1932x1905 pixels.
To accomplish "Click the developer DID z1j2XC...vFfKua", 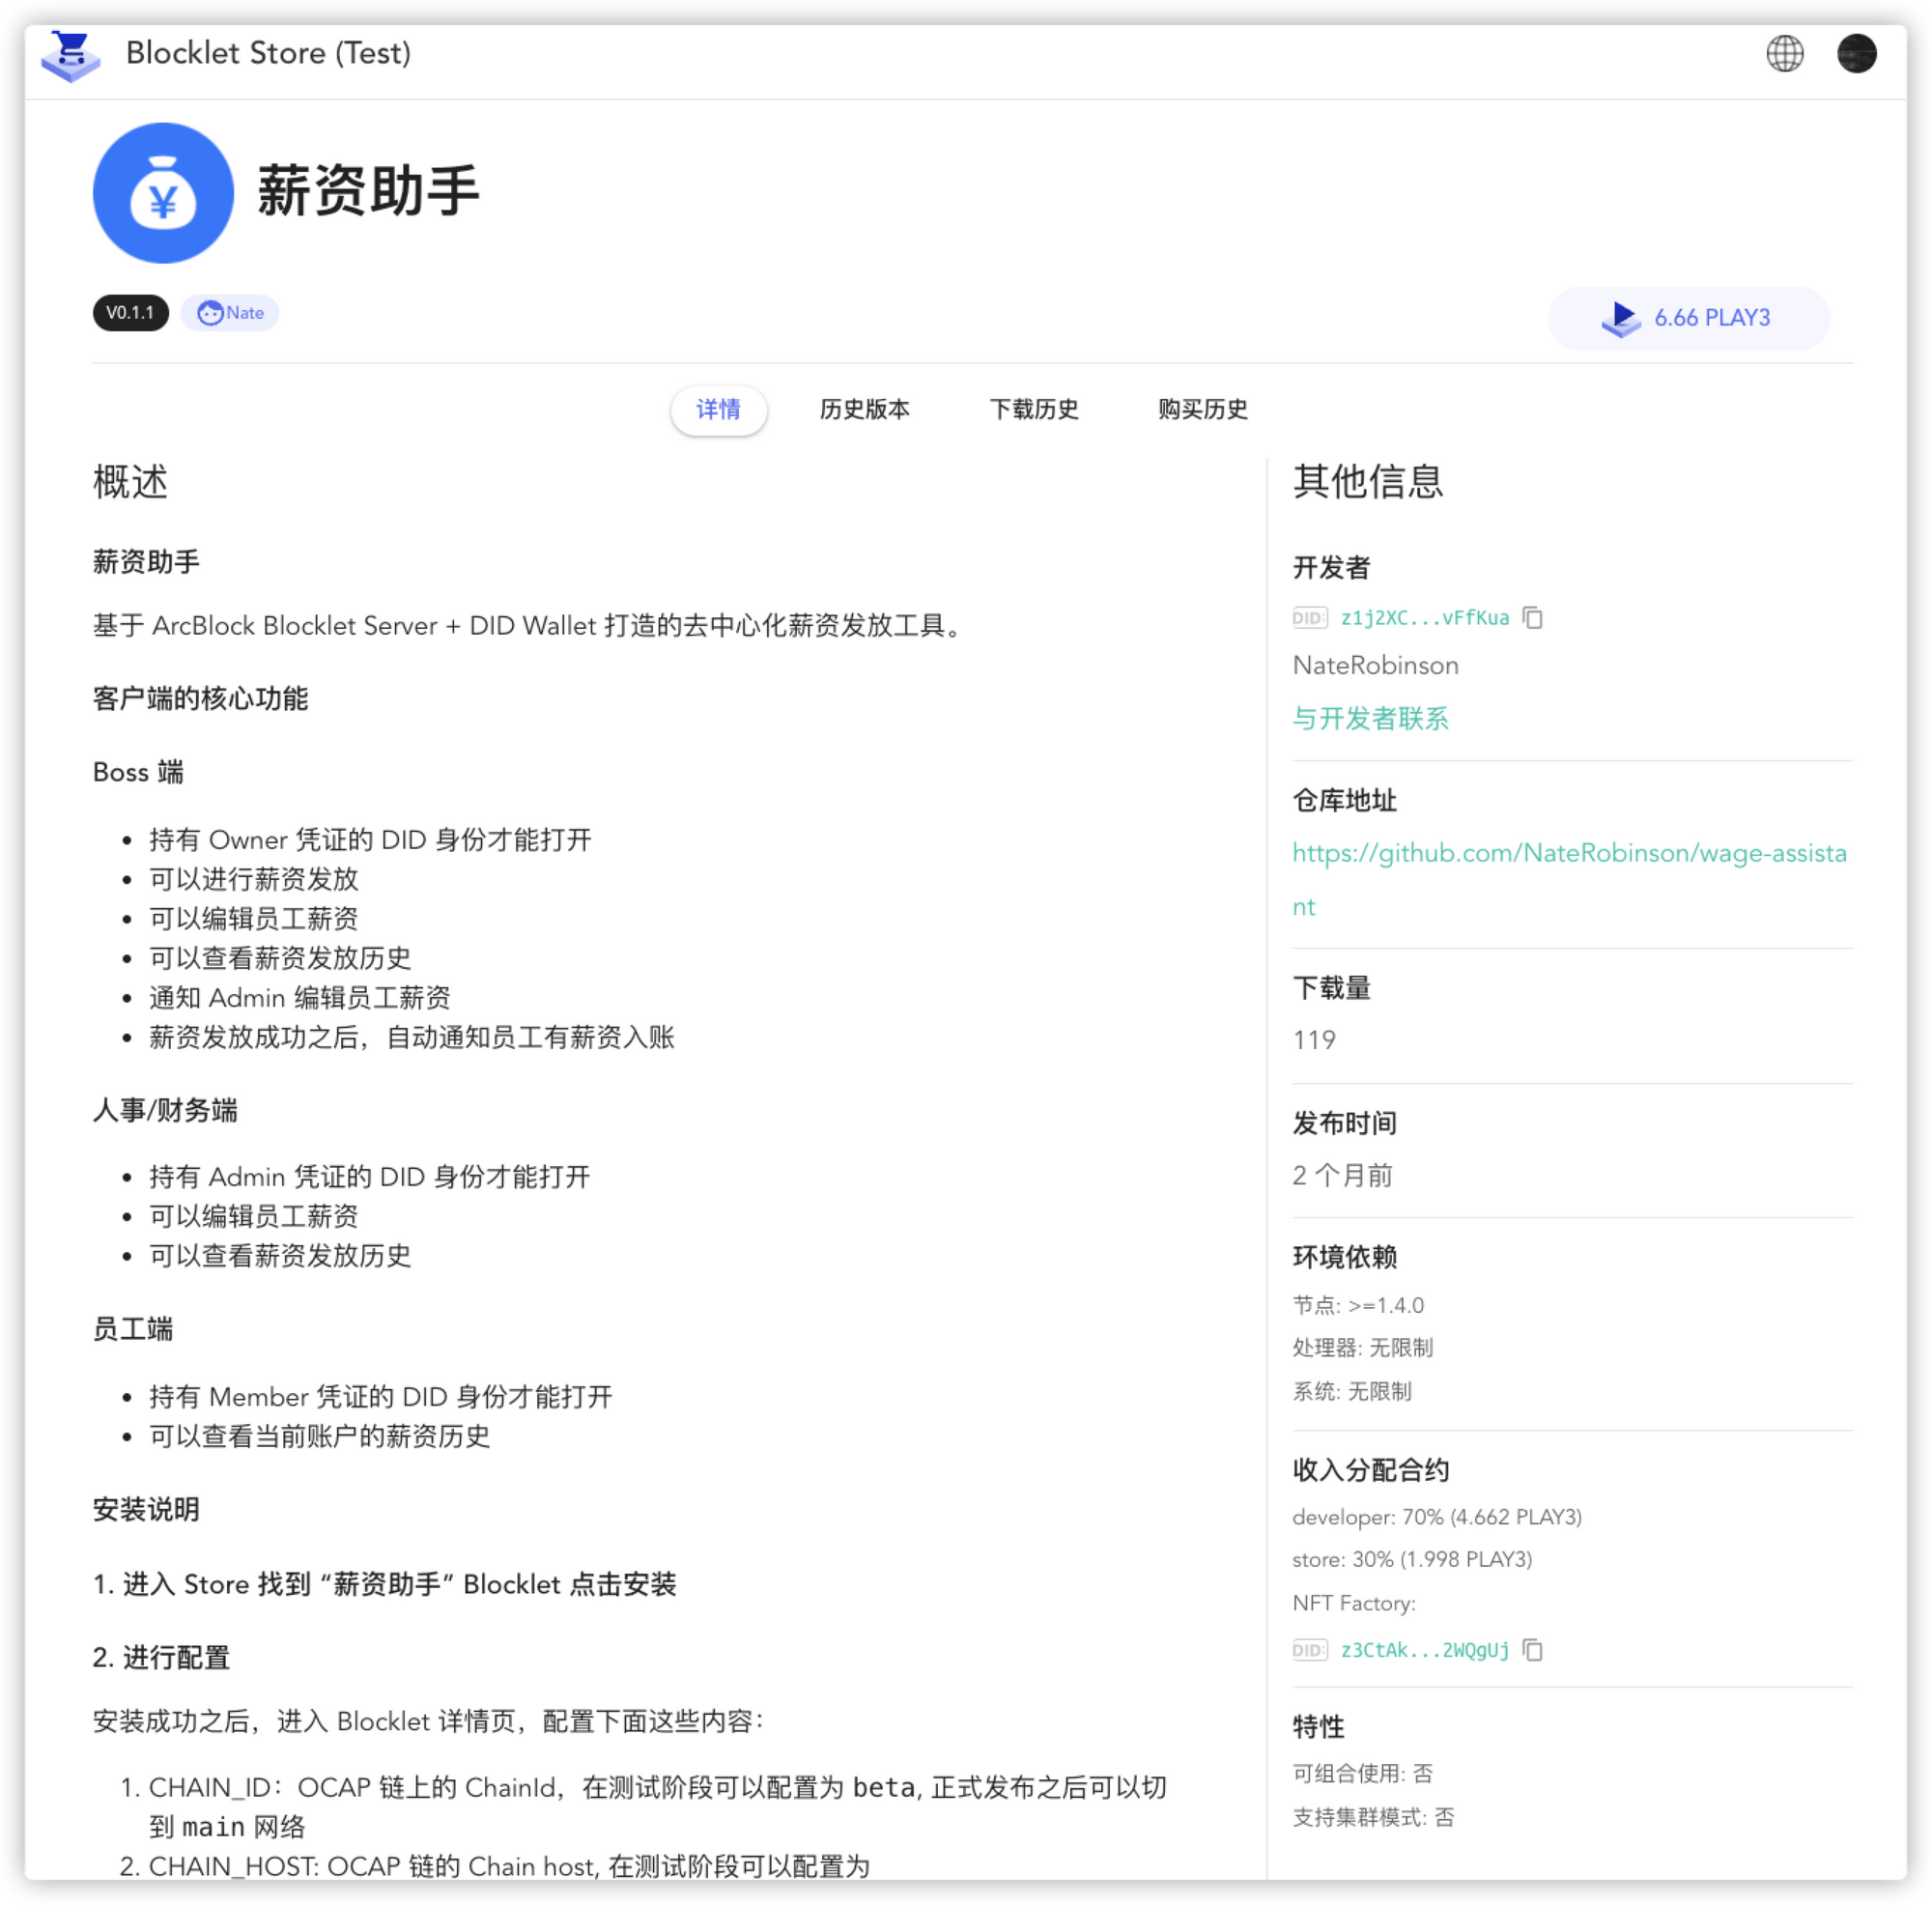I will [1425, 618].
